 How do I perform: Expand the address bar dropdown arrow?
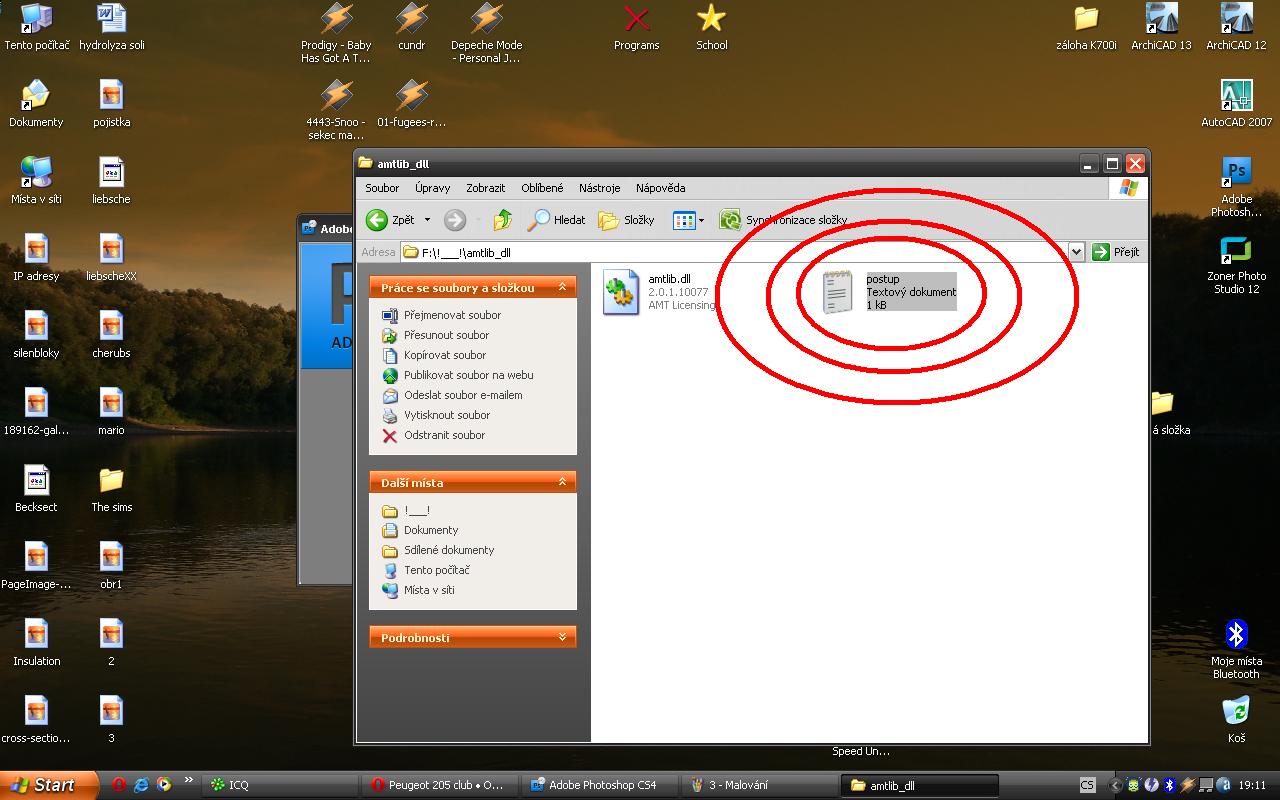(x=1076, y=252)
